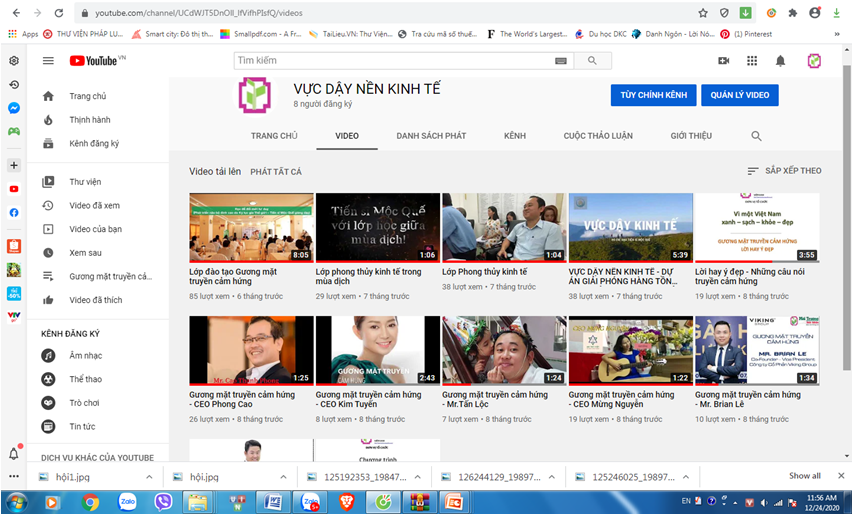Click the create video camera icon

point(723,61)
